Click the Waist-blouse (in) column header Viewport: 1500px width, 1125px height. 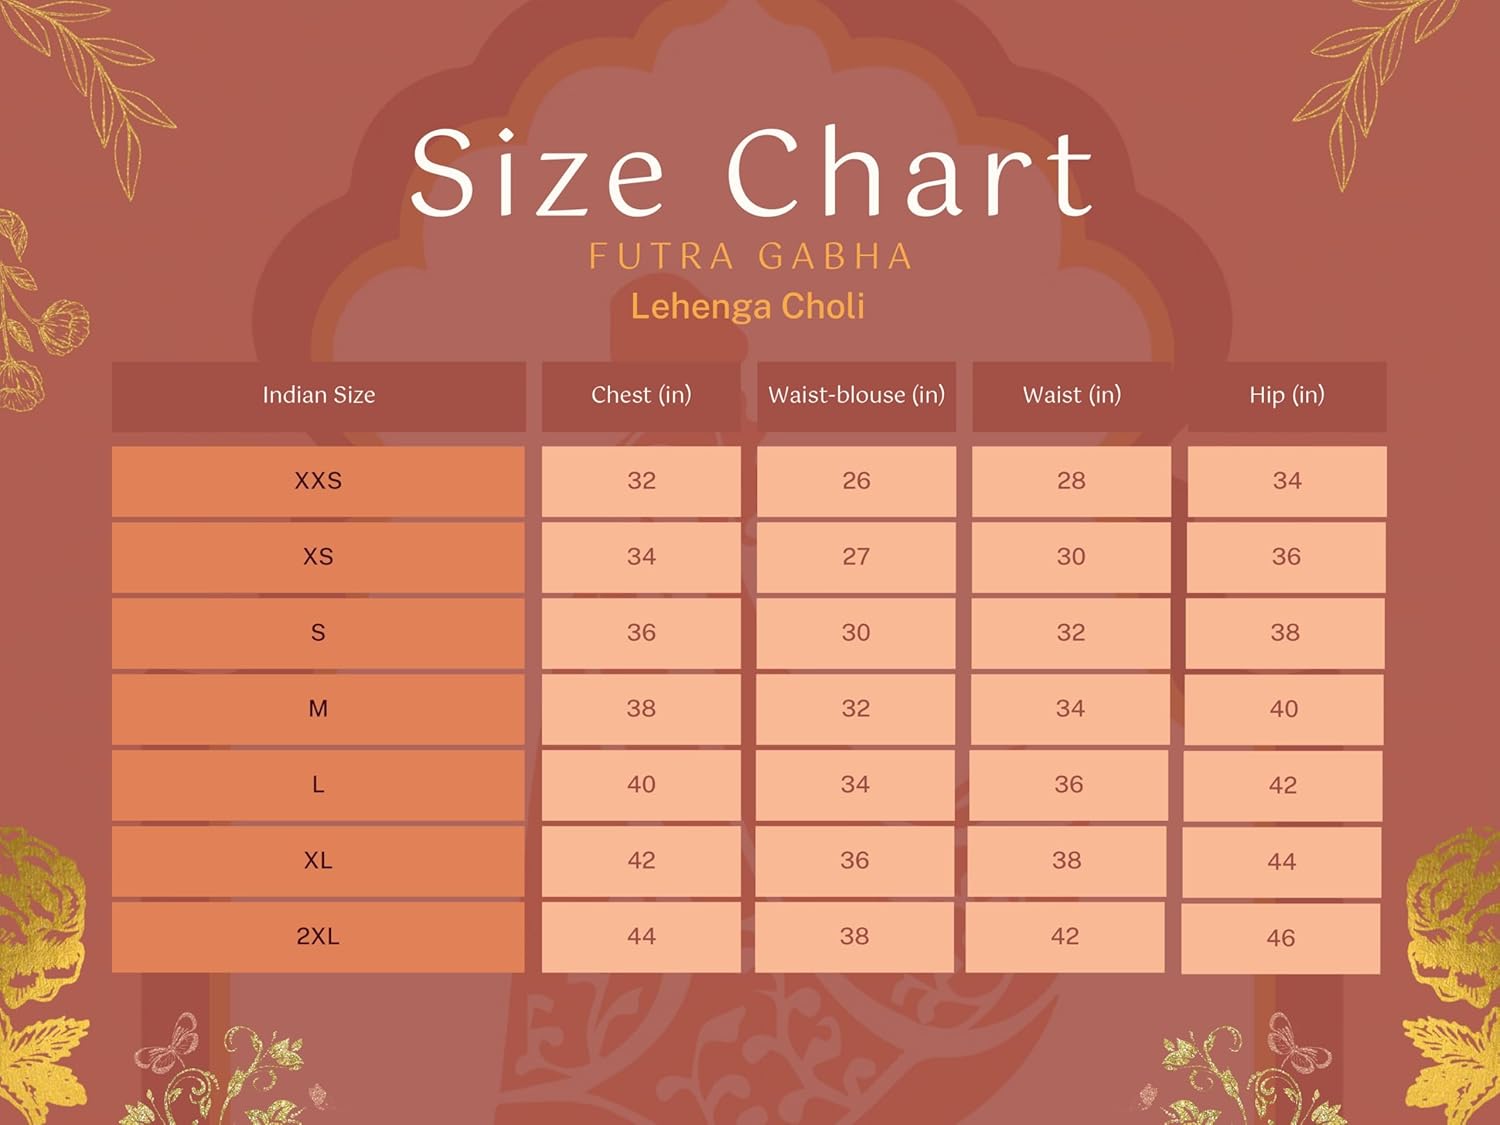856,395
